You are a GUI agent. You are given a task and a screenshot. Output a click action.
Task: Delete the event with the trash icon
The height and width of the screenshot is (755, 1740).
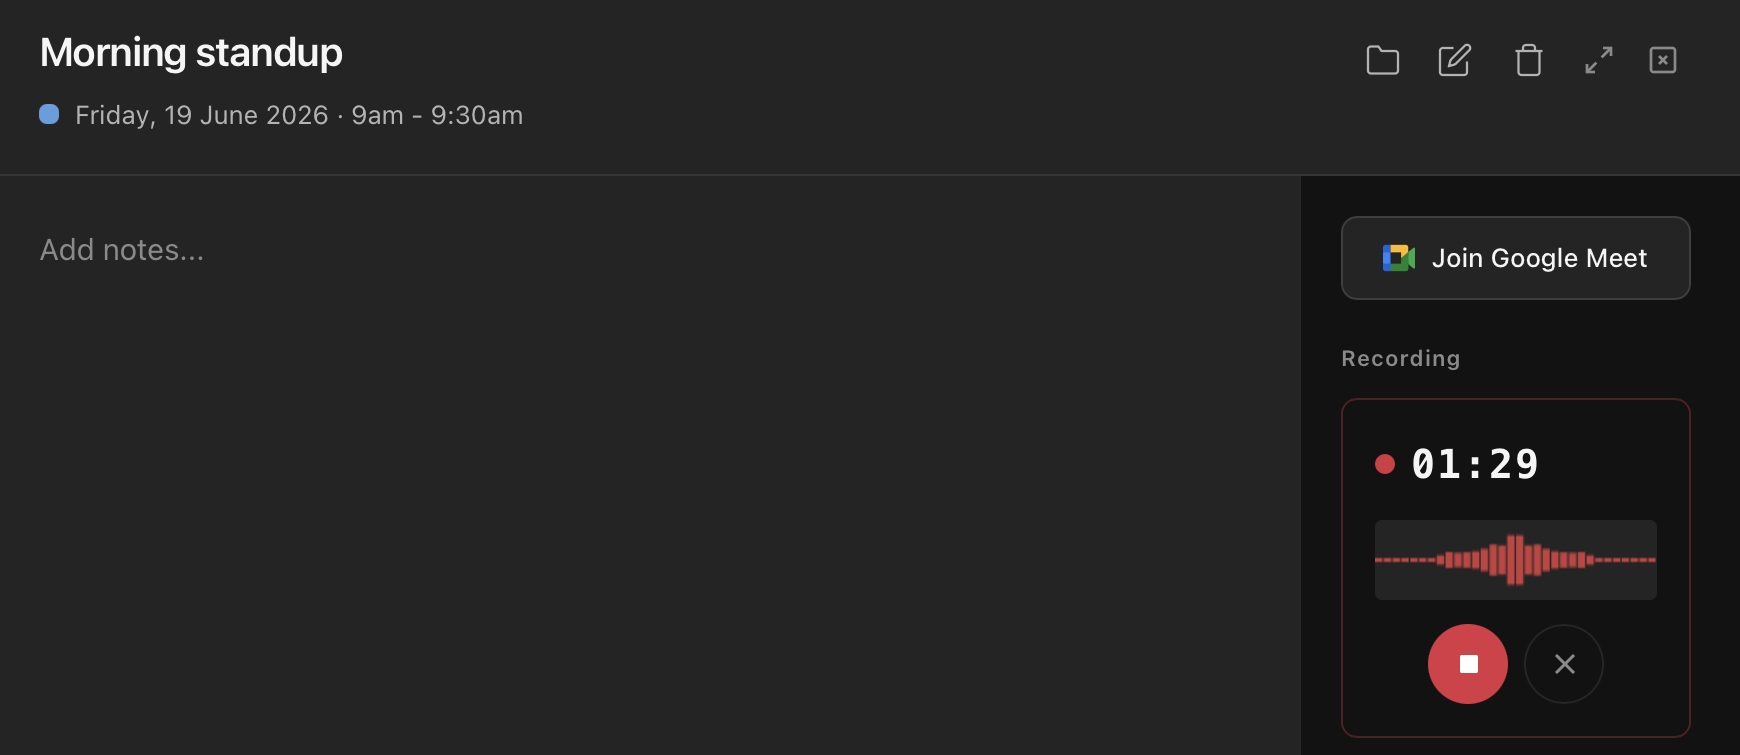click(1529, 60)
